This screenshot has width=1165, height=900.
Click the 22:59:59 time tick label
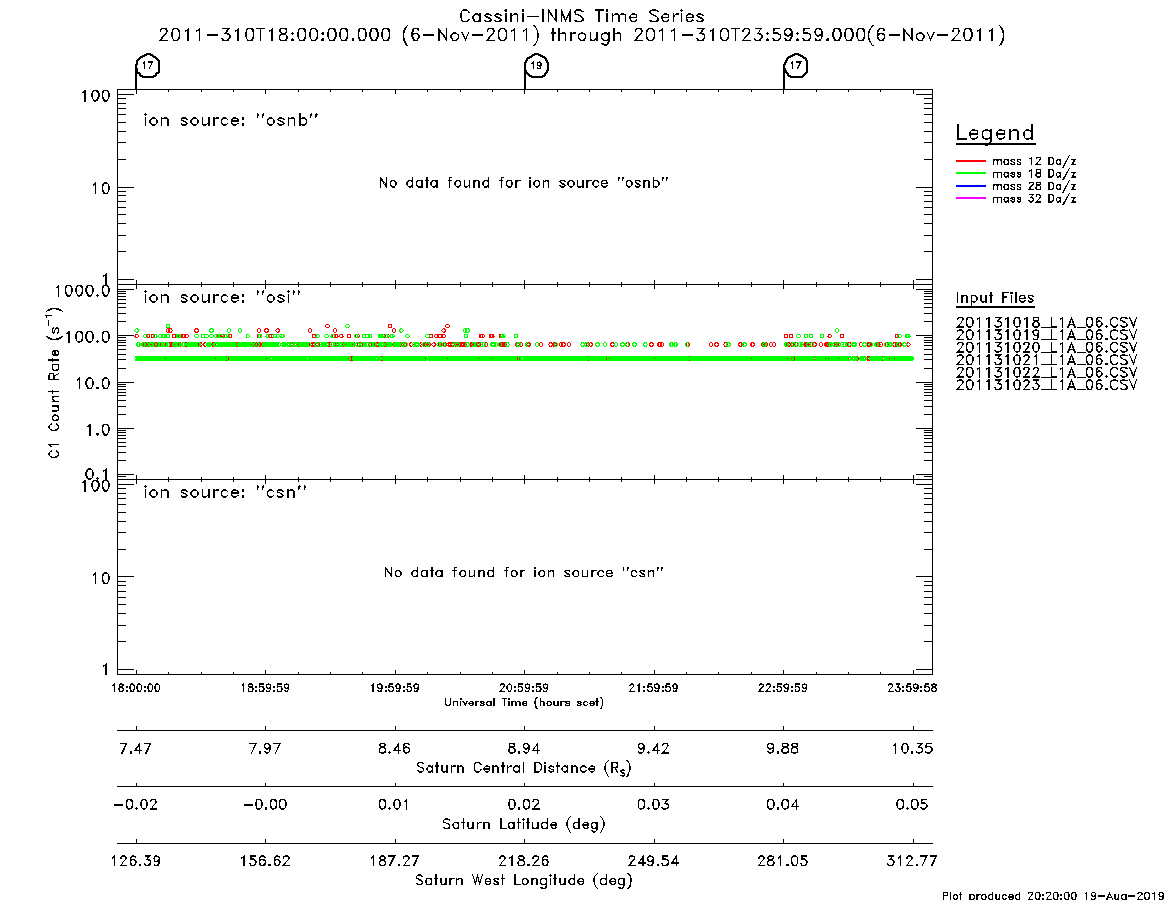pos(782,688)
